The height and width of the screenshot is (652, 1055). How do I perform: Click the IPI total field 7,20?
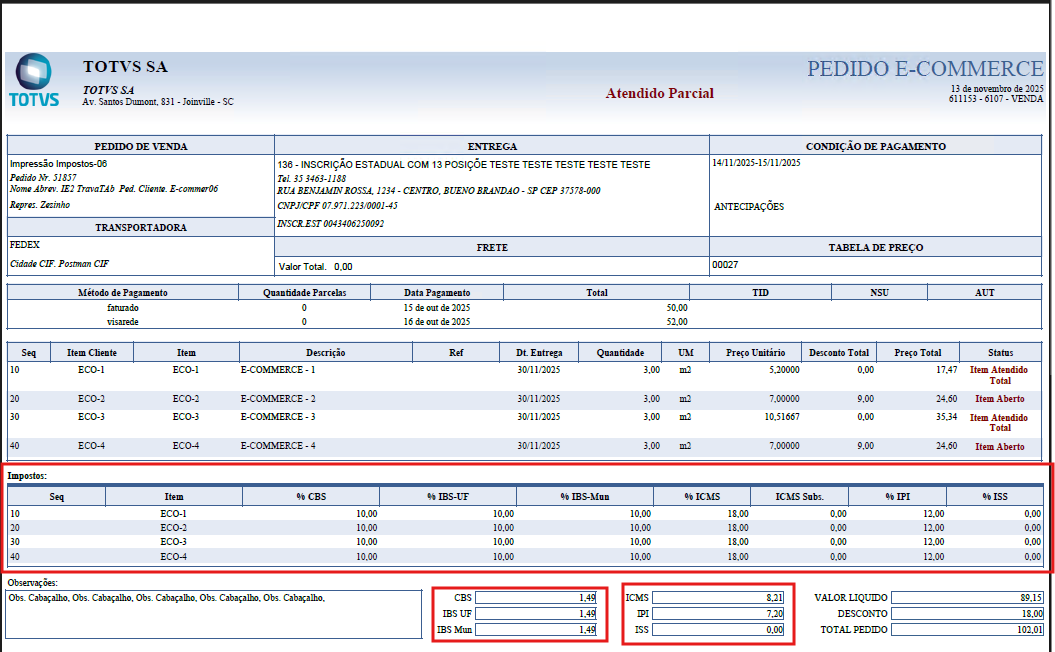[719, 614]
